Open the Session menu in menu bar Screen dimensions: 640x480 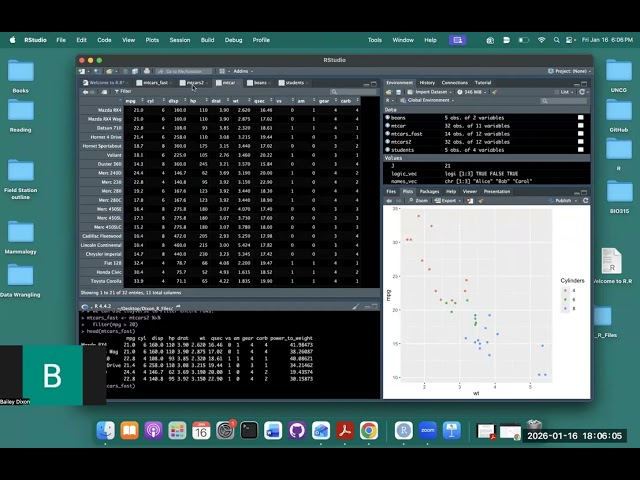[179, 40]
